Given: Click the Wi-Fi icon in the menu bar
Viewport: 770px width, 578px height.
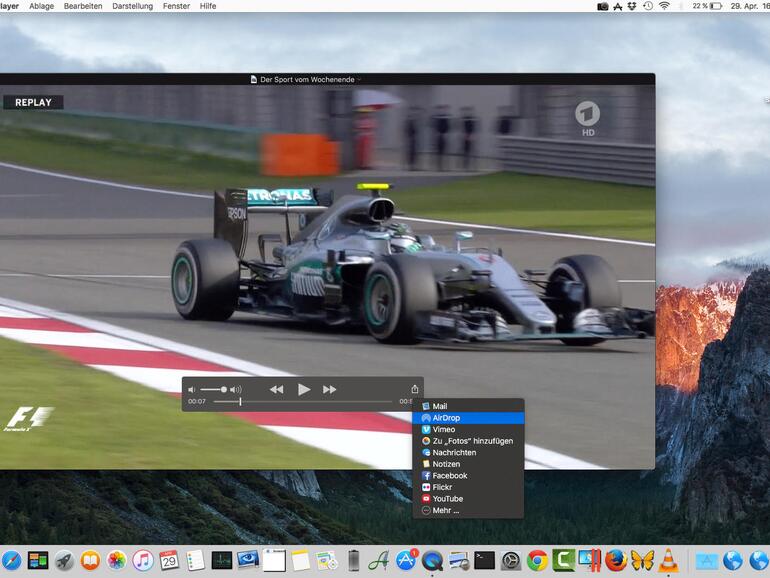Looking at the screenshot, I should pos(664,6).
